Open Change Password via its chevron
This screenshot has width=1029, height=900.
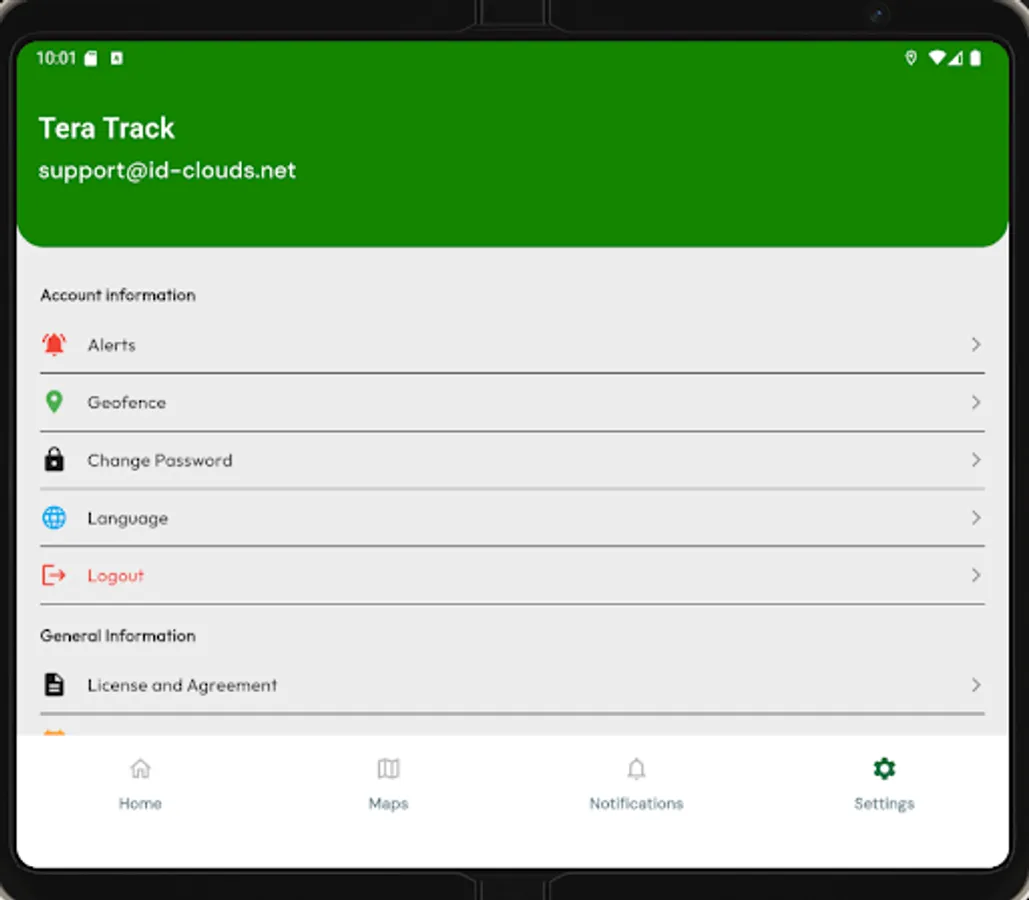976,460
